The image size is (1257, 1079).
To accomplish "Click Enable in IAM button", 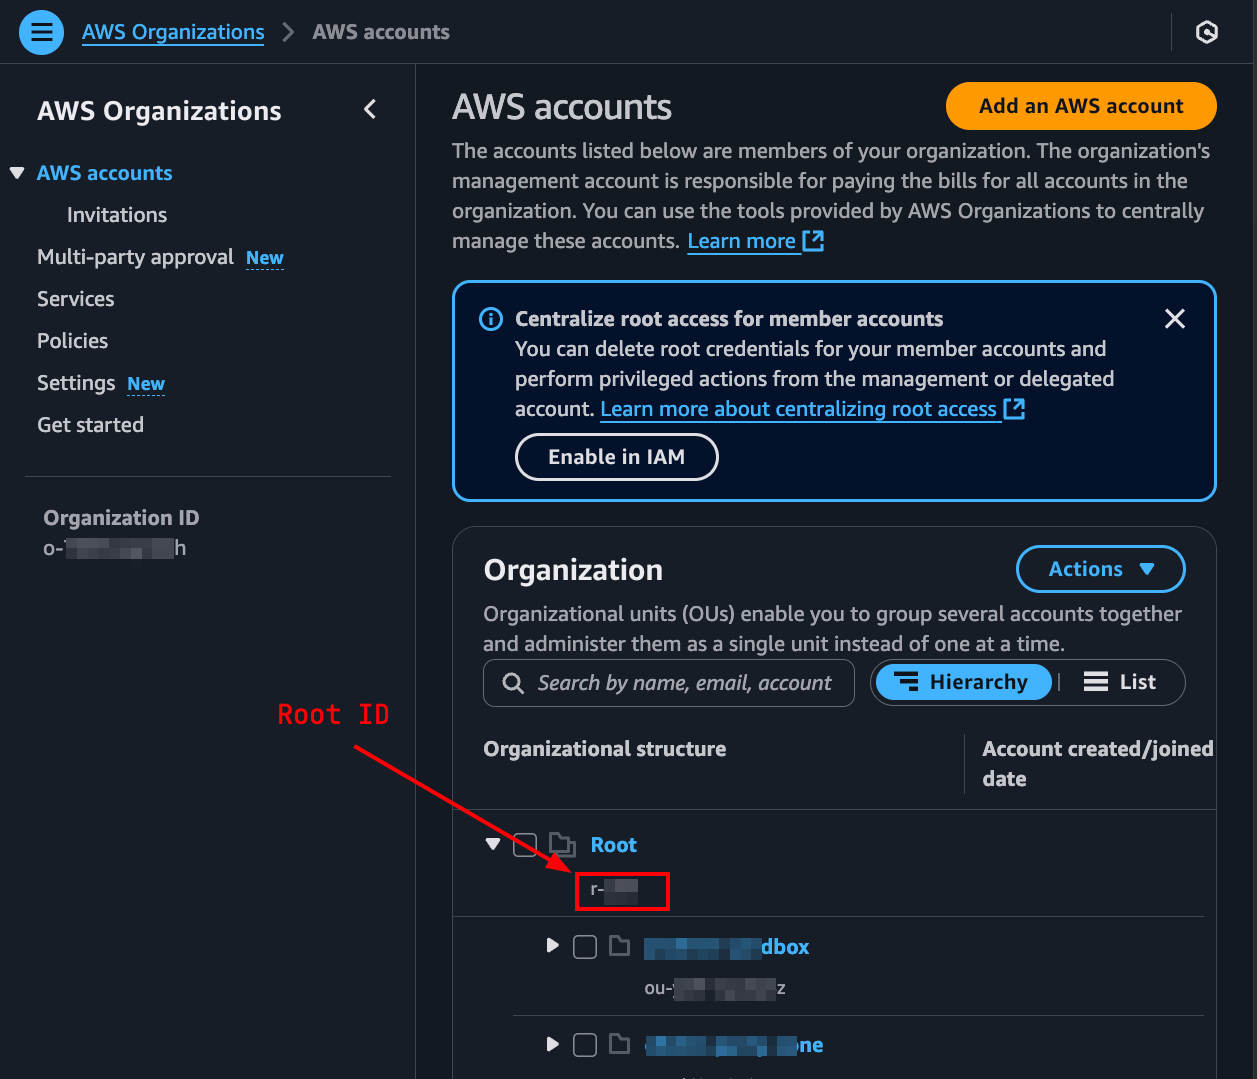I will click(617, 457).
